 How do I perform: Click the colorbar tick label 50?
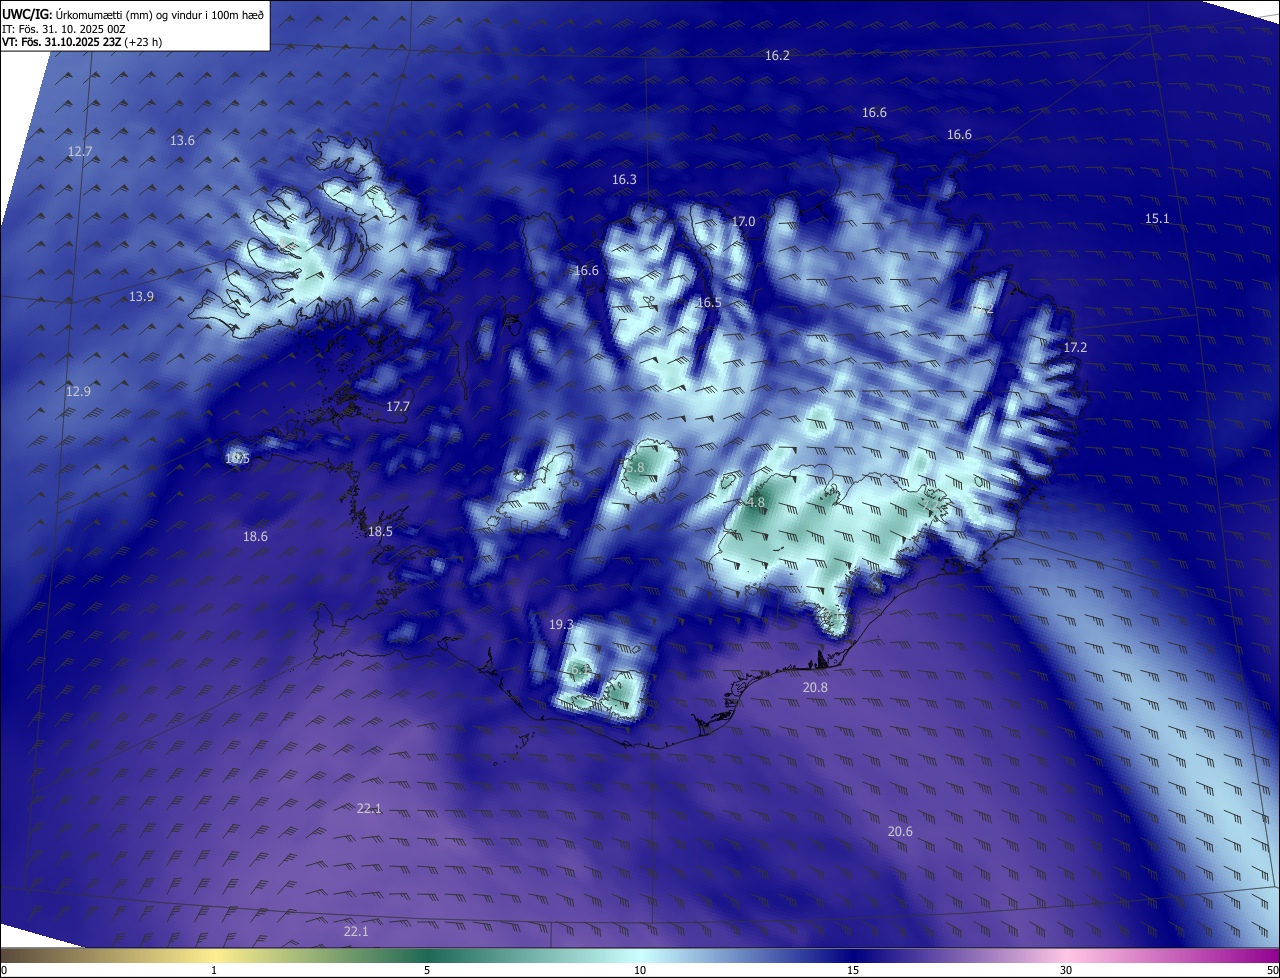tap(1272, 970)
